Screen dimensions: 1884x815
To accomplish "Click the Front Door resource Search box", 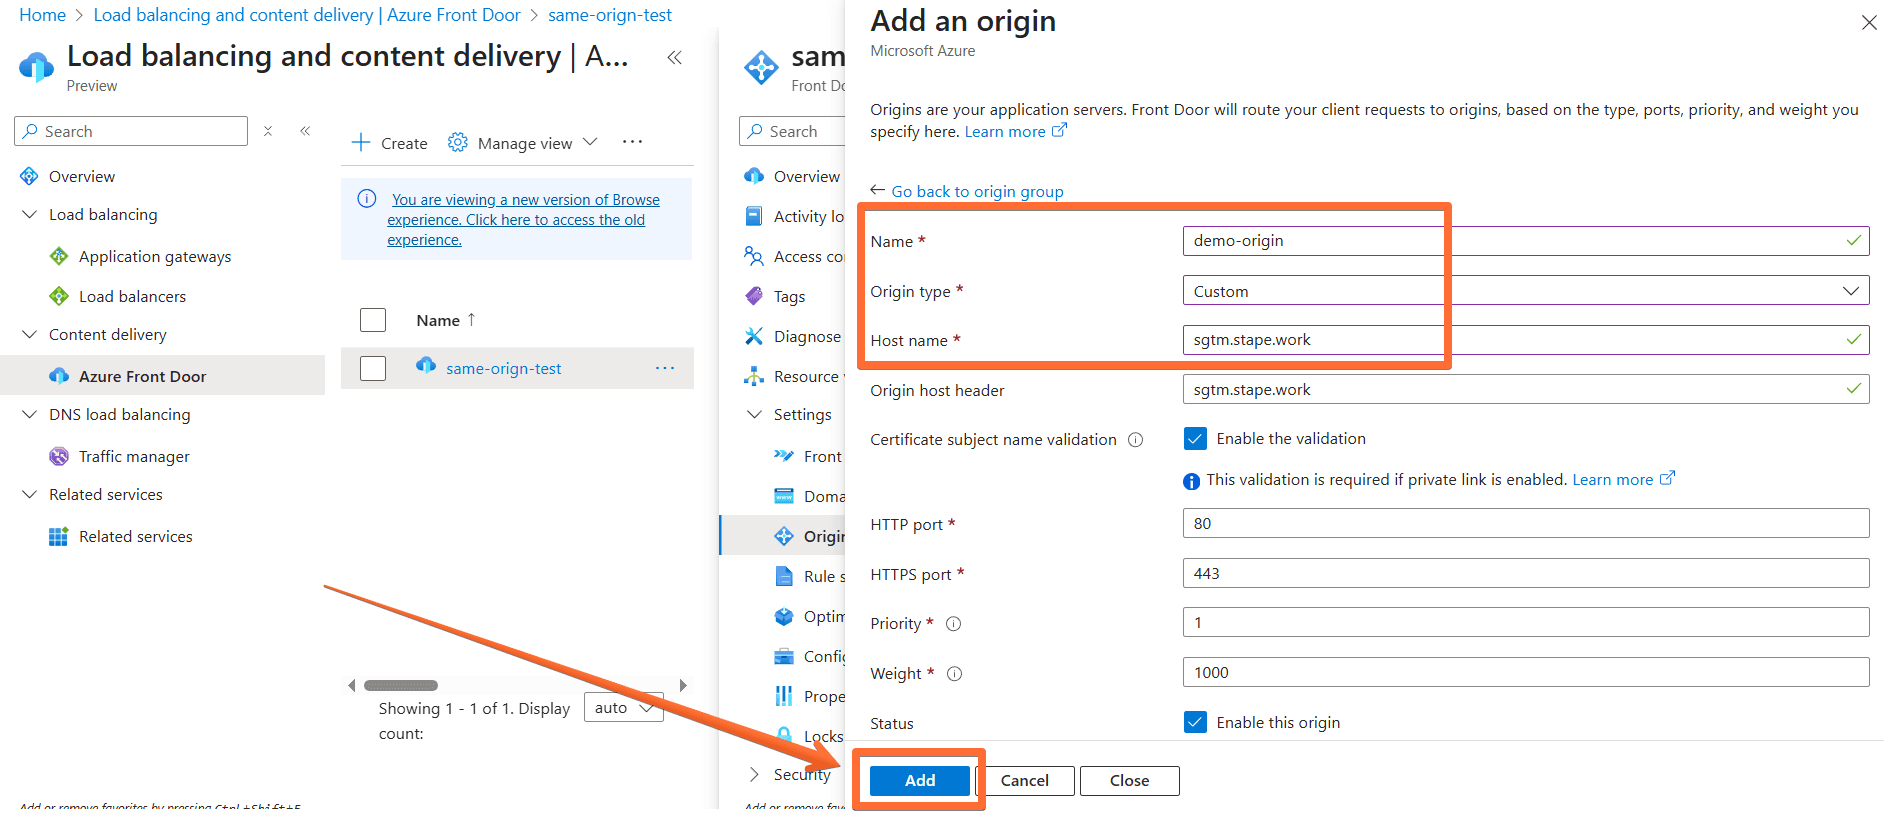I will (792, 131).
